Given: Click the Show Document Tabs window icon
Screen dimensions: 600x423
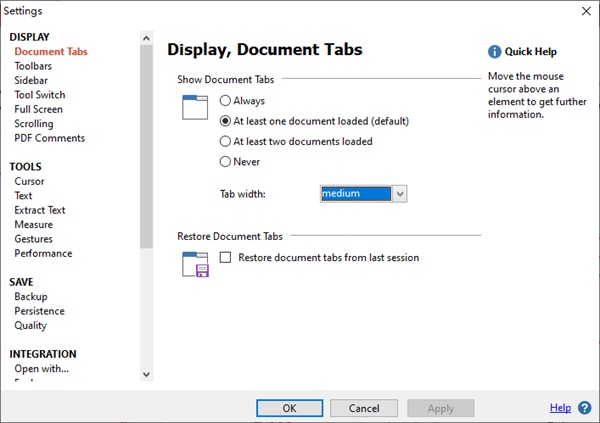Looking at the screenshot, I should point(194,106).
